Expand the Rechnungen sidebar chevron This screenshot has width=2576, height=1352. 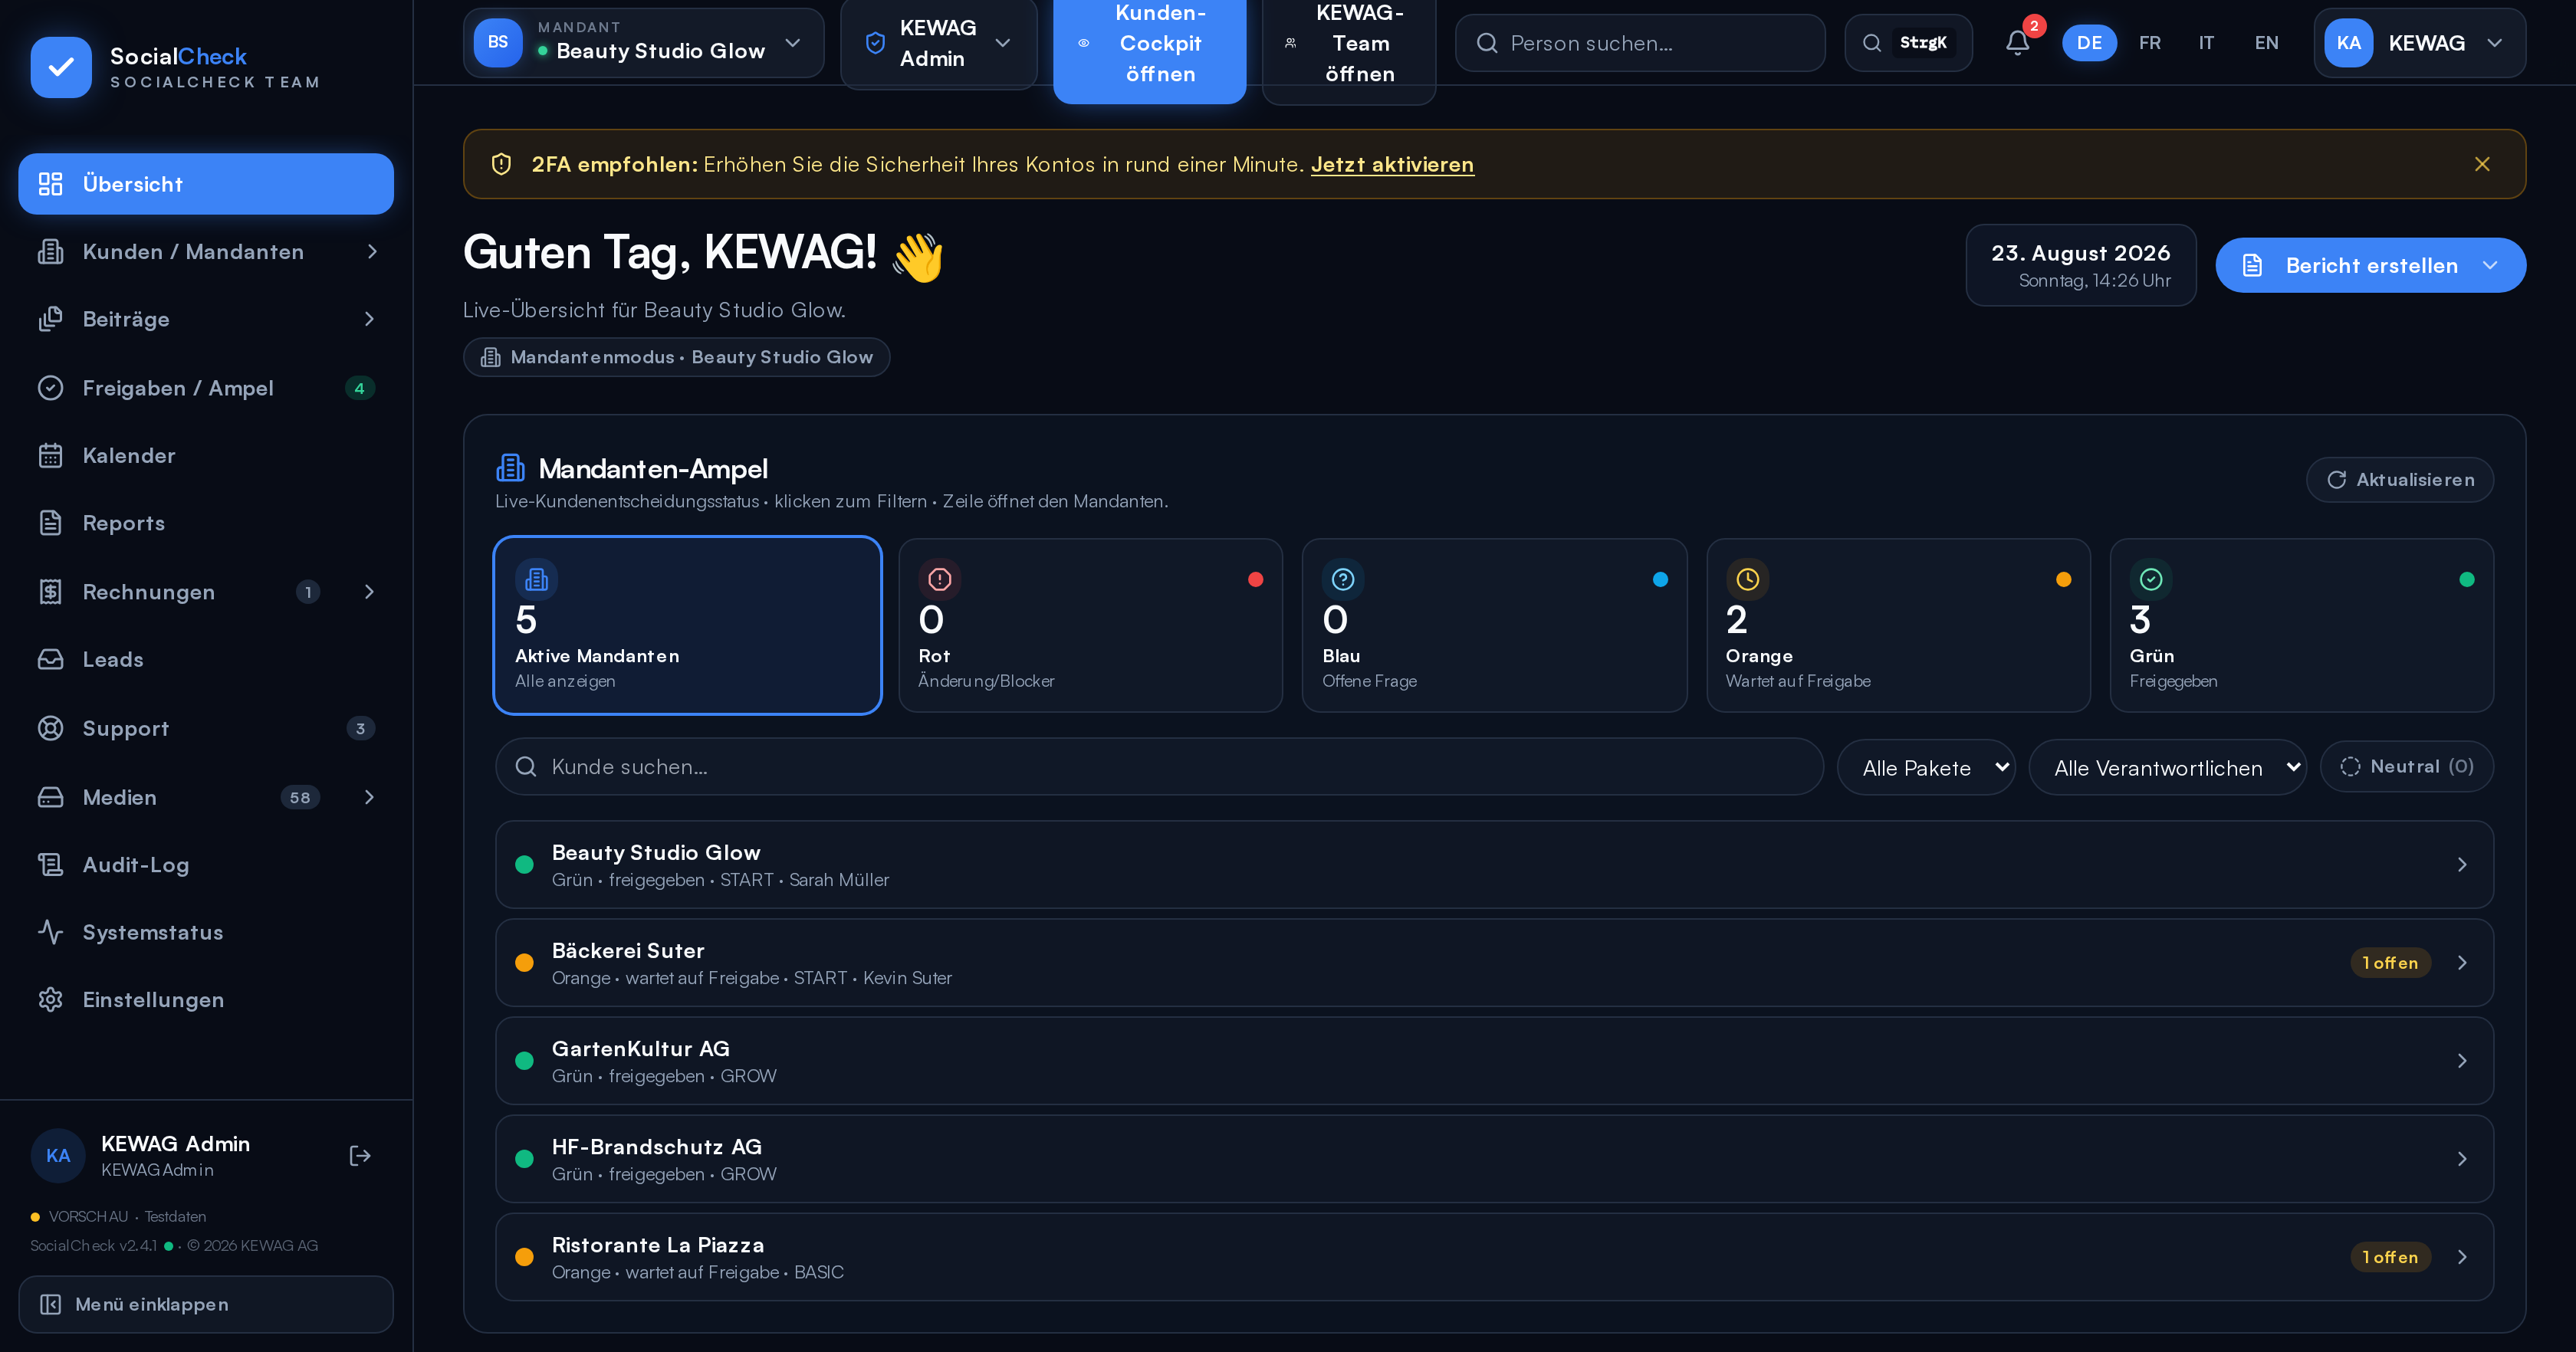coord(369,592)
